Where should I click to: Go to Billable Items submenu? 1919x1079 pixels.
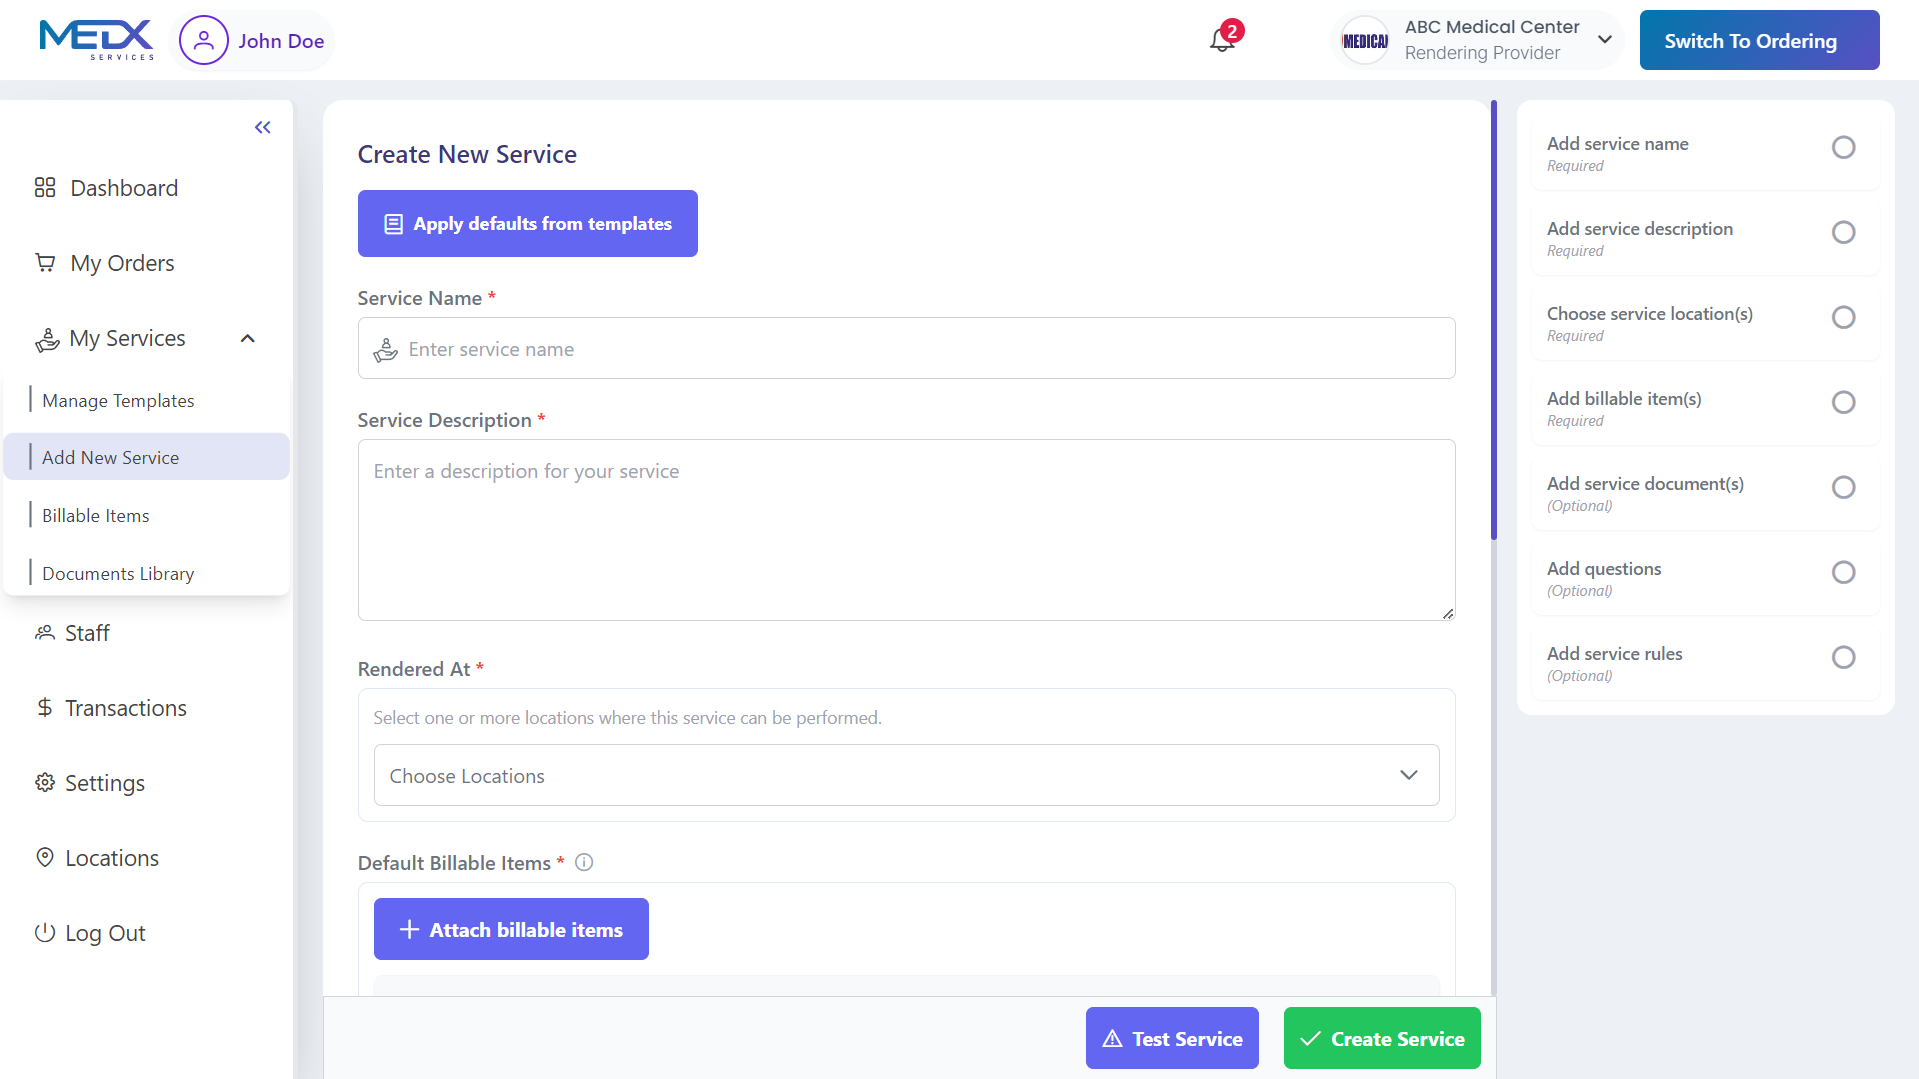[x=96, y=516]
